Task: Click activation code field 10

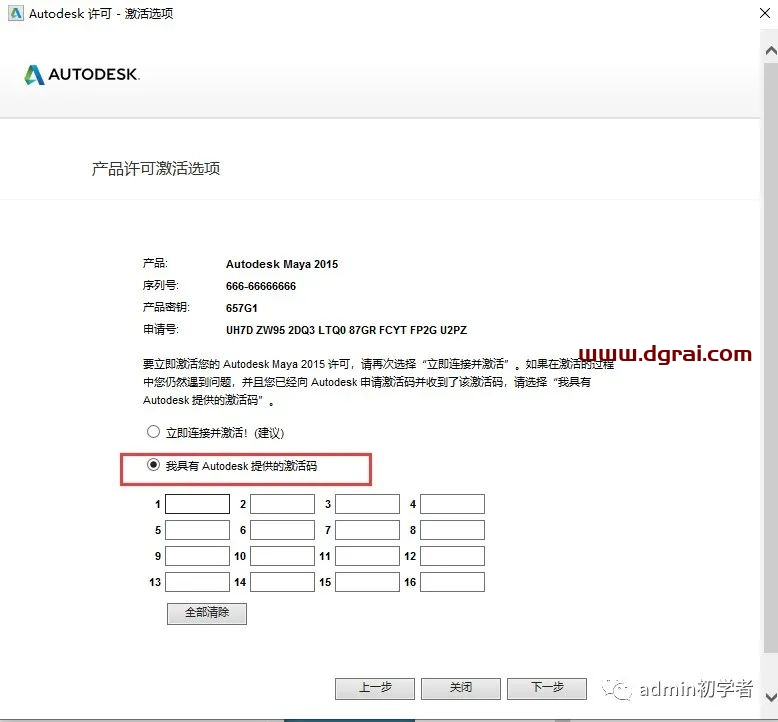Action: tap(282, 556)
